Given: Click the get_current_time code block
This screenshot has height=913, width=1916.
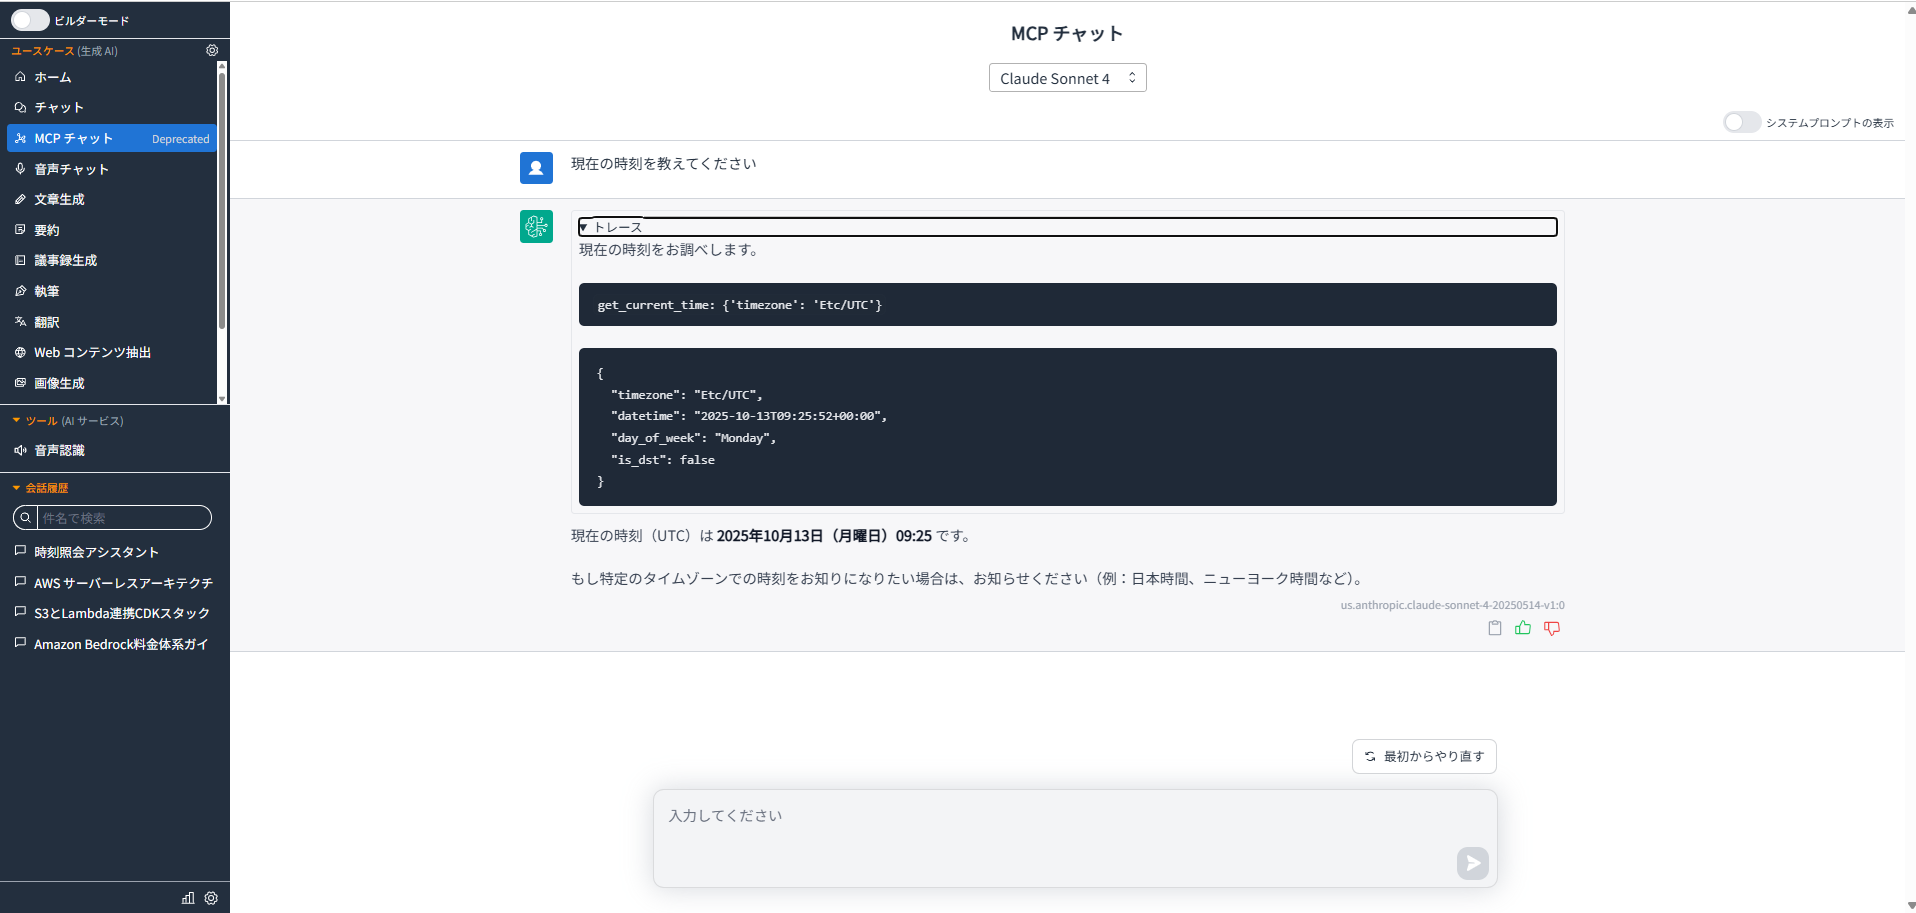Looking at the screenshot, I should (1067, 304).
